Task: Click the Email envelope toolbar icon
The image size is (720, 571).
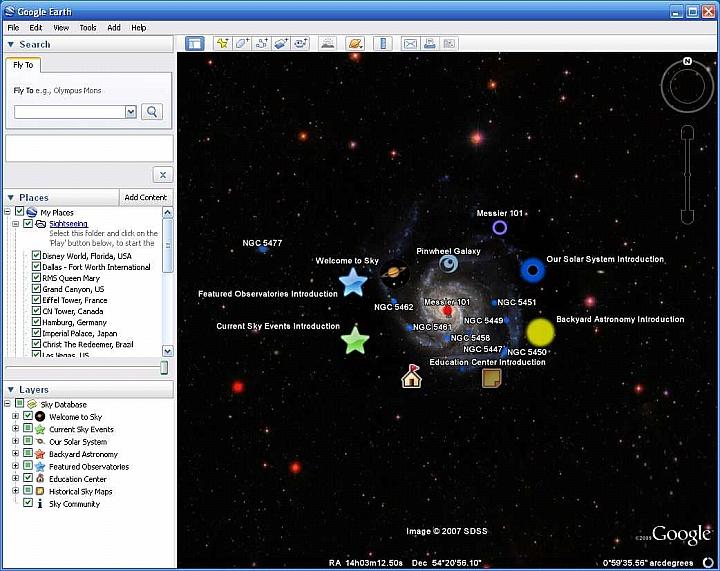Action: 410,44
